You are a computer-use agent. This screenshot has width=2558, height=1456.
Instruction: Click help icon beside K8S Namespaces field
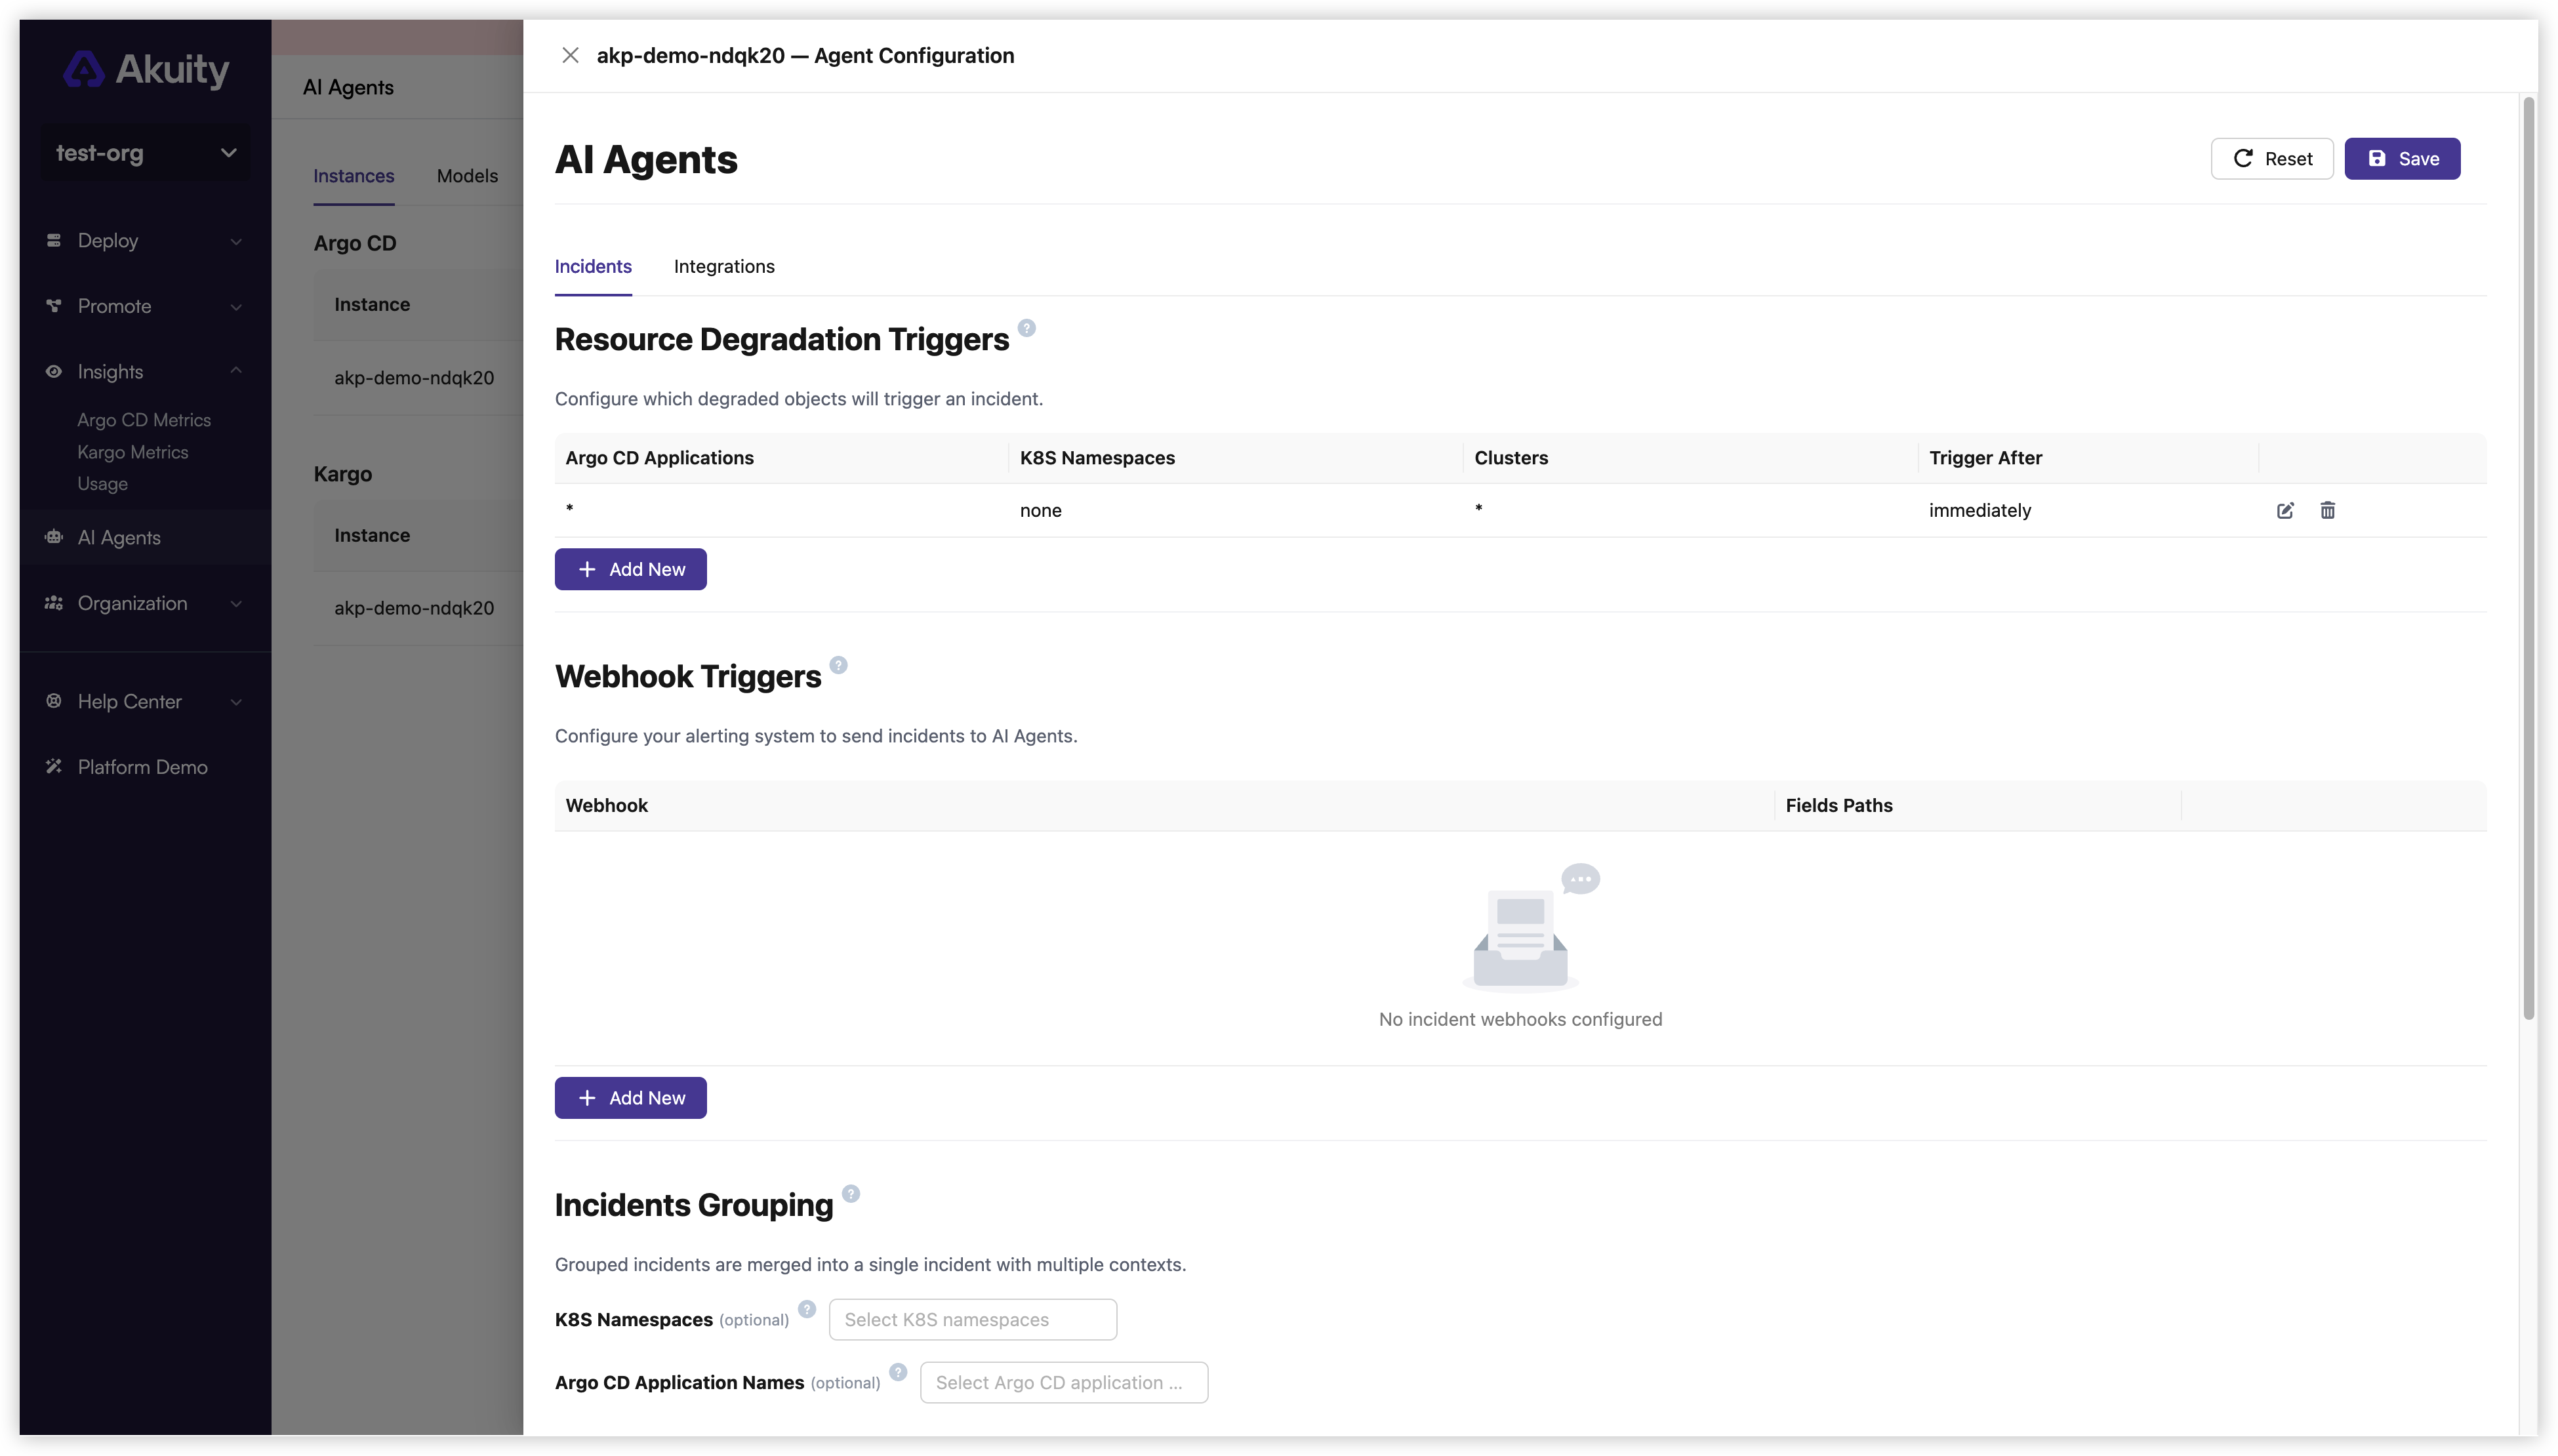(807, 1310)
